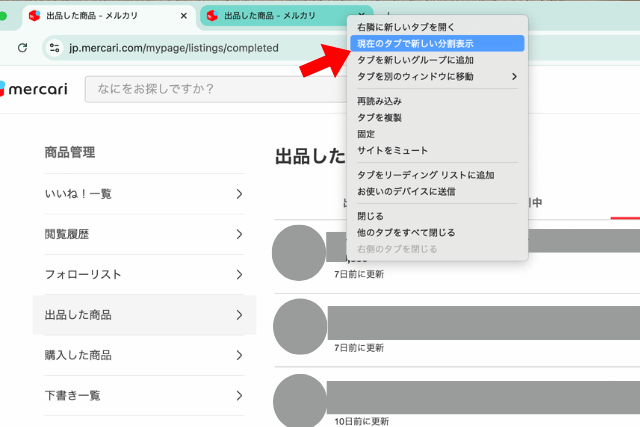Click the second listing's thumbnail image
Viewport: 640px width, 427px height.
coord(300,325)
